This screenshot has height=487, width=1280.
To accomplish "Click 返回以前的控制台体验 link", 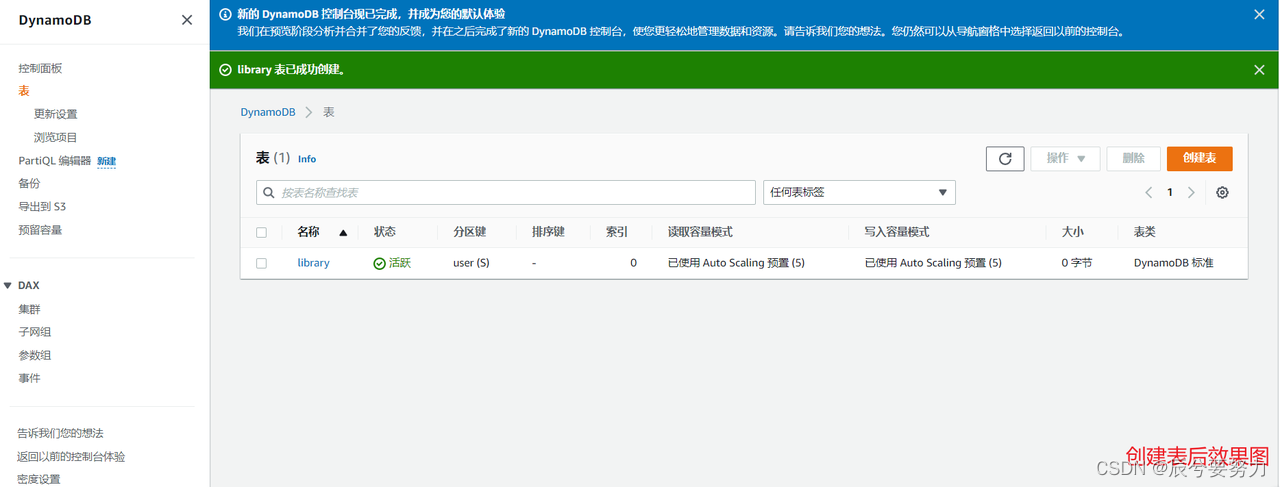I will [71, 456].
